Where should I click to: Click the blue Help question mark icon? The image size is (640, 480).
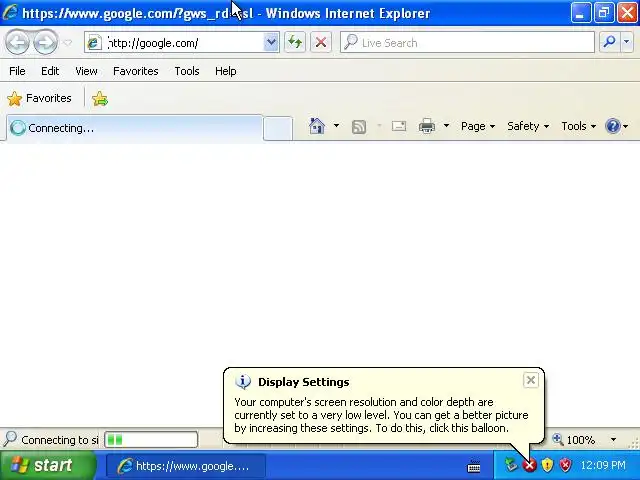pyautogui.click(x=613, y=126)
